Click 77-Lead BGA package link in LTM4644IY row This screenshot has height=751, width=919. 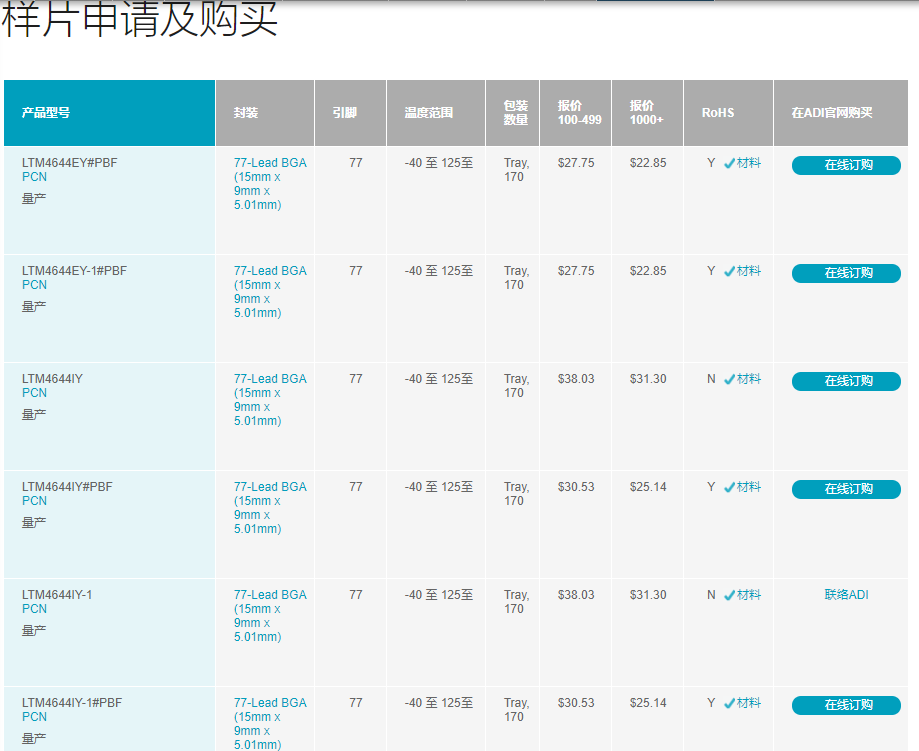pos(270,399)
